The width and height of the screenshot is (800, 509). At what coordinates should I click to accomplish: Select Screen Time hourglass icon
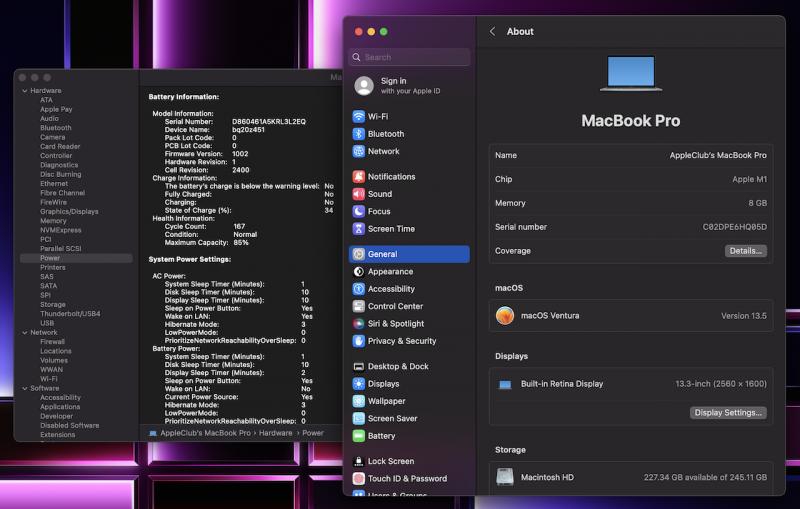(x=359, y=228)
